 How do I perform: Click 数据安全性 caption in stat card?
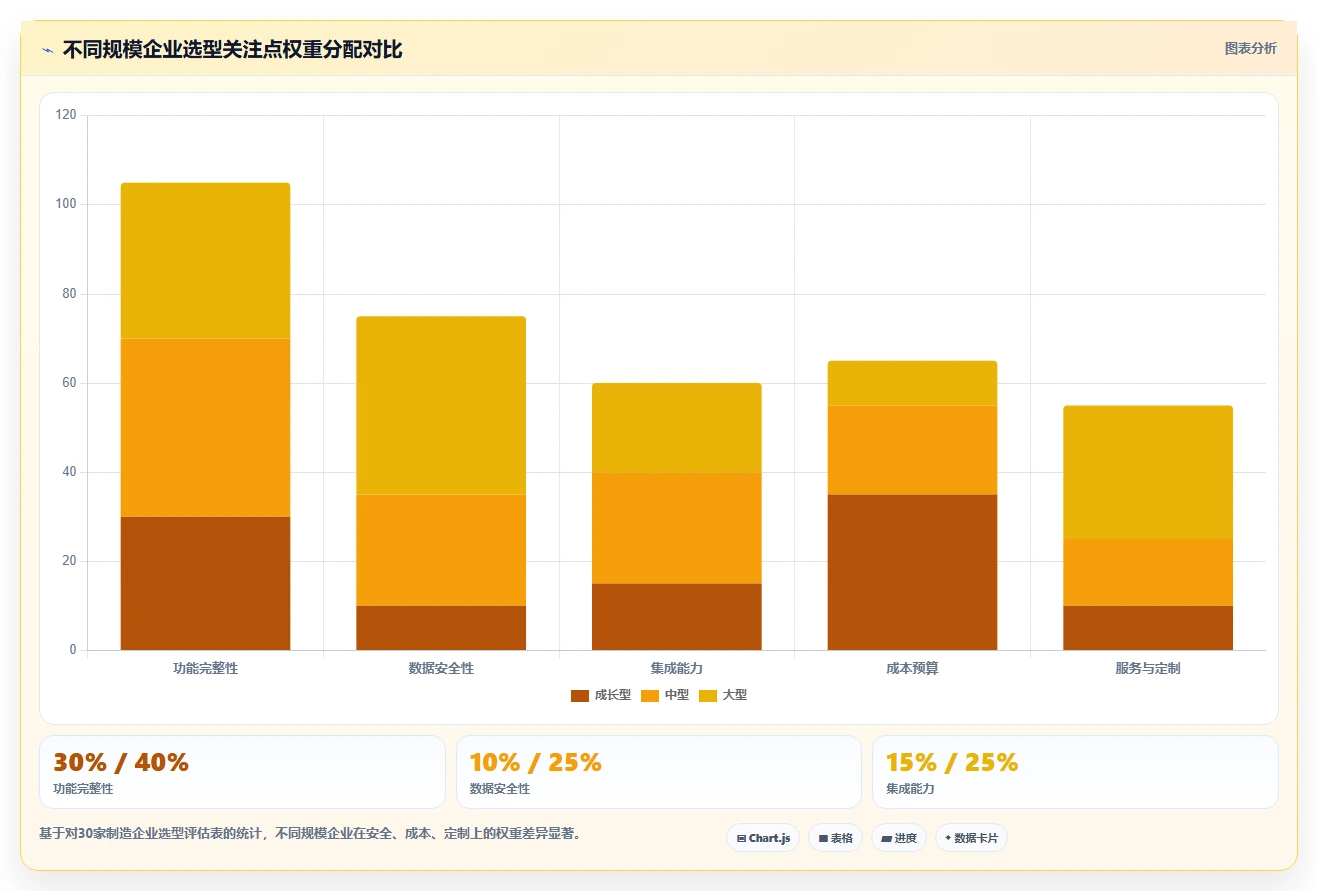click(x=500, y=789)
